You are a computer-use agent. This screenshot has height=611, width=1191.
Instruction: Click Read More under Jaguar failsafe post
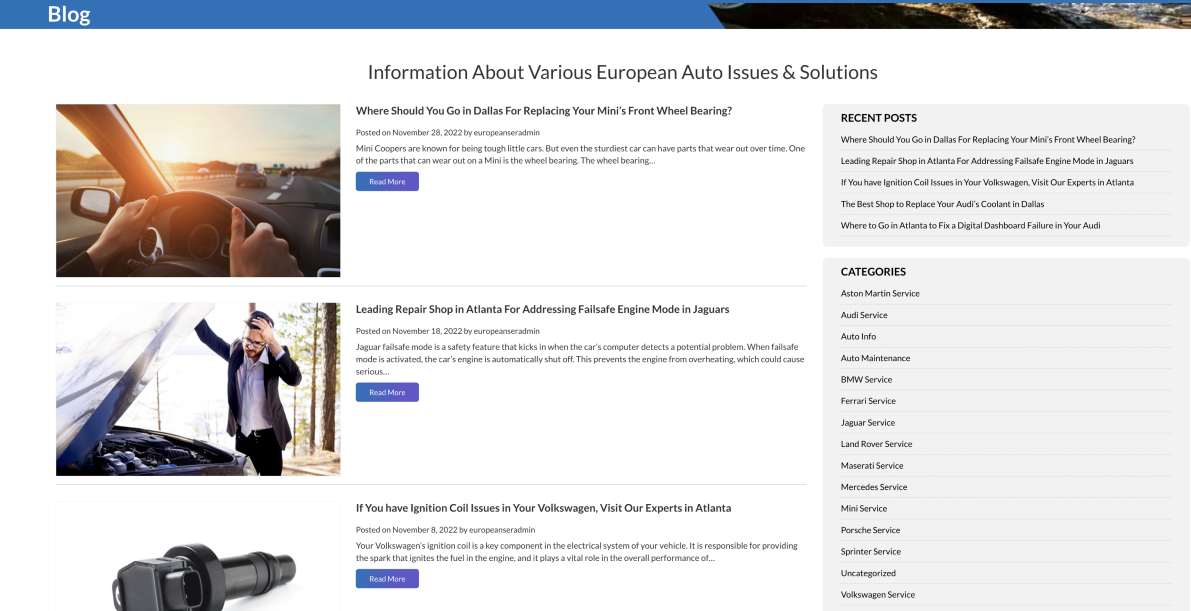pos(387,392)
